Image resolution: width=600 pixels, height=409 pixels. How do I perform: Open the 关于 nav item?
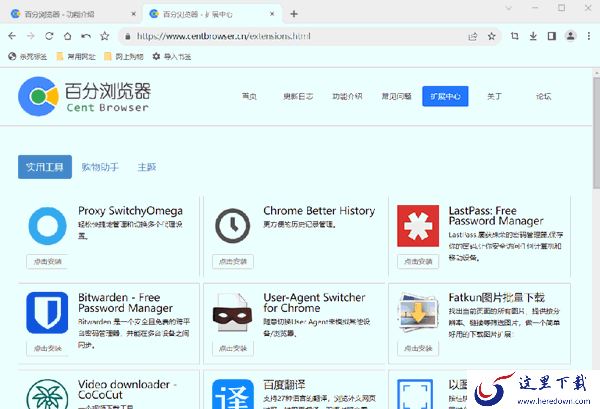click(x=494, y=96)
